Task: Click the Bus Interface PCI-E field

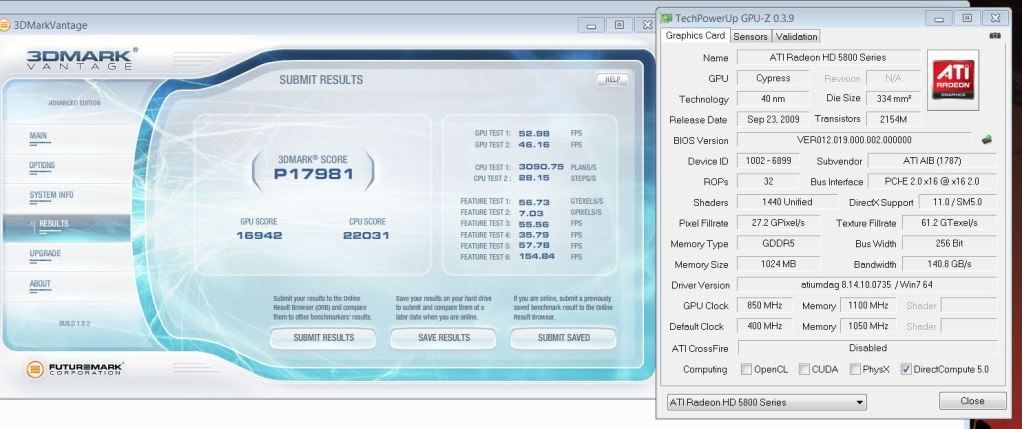Action: tap(932, 181)
